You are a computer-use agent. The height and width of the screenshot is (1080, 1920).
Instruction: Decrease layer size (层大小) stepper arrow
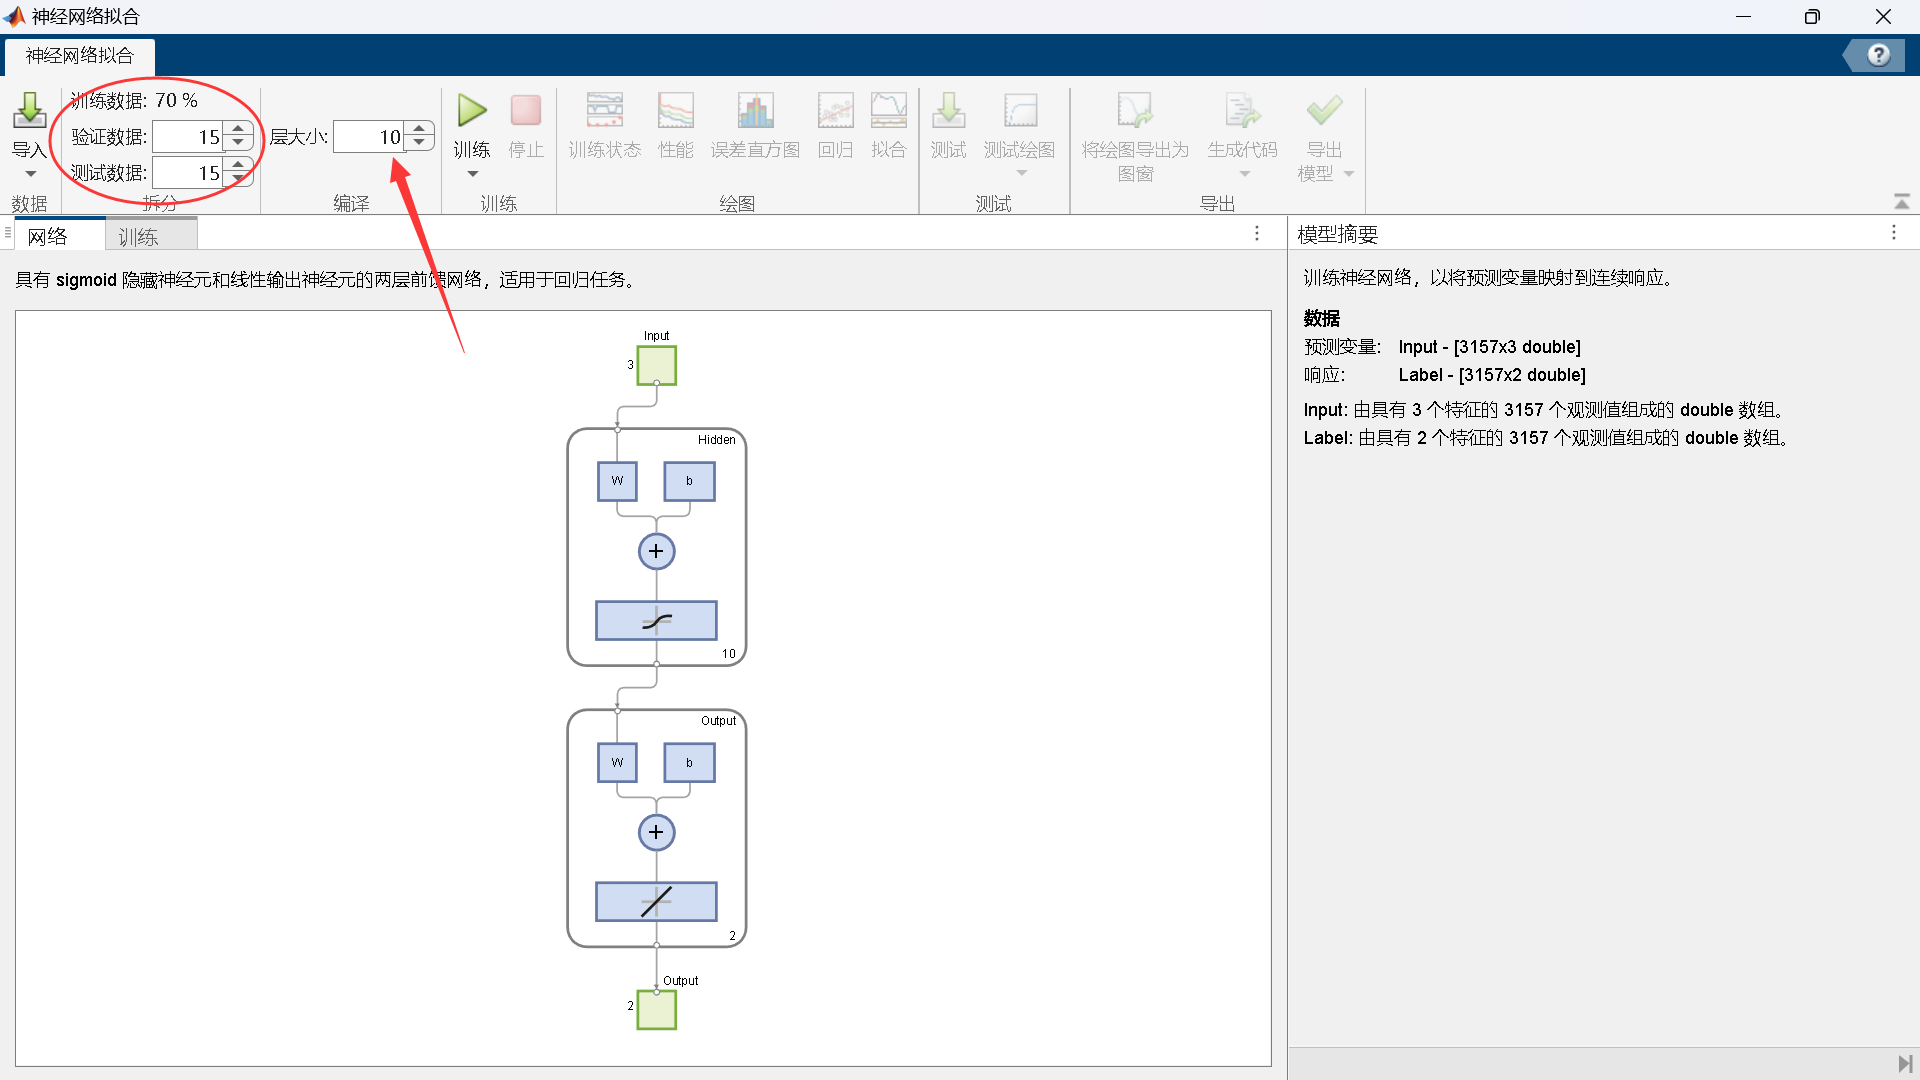(x=420, y=143)
